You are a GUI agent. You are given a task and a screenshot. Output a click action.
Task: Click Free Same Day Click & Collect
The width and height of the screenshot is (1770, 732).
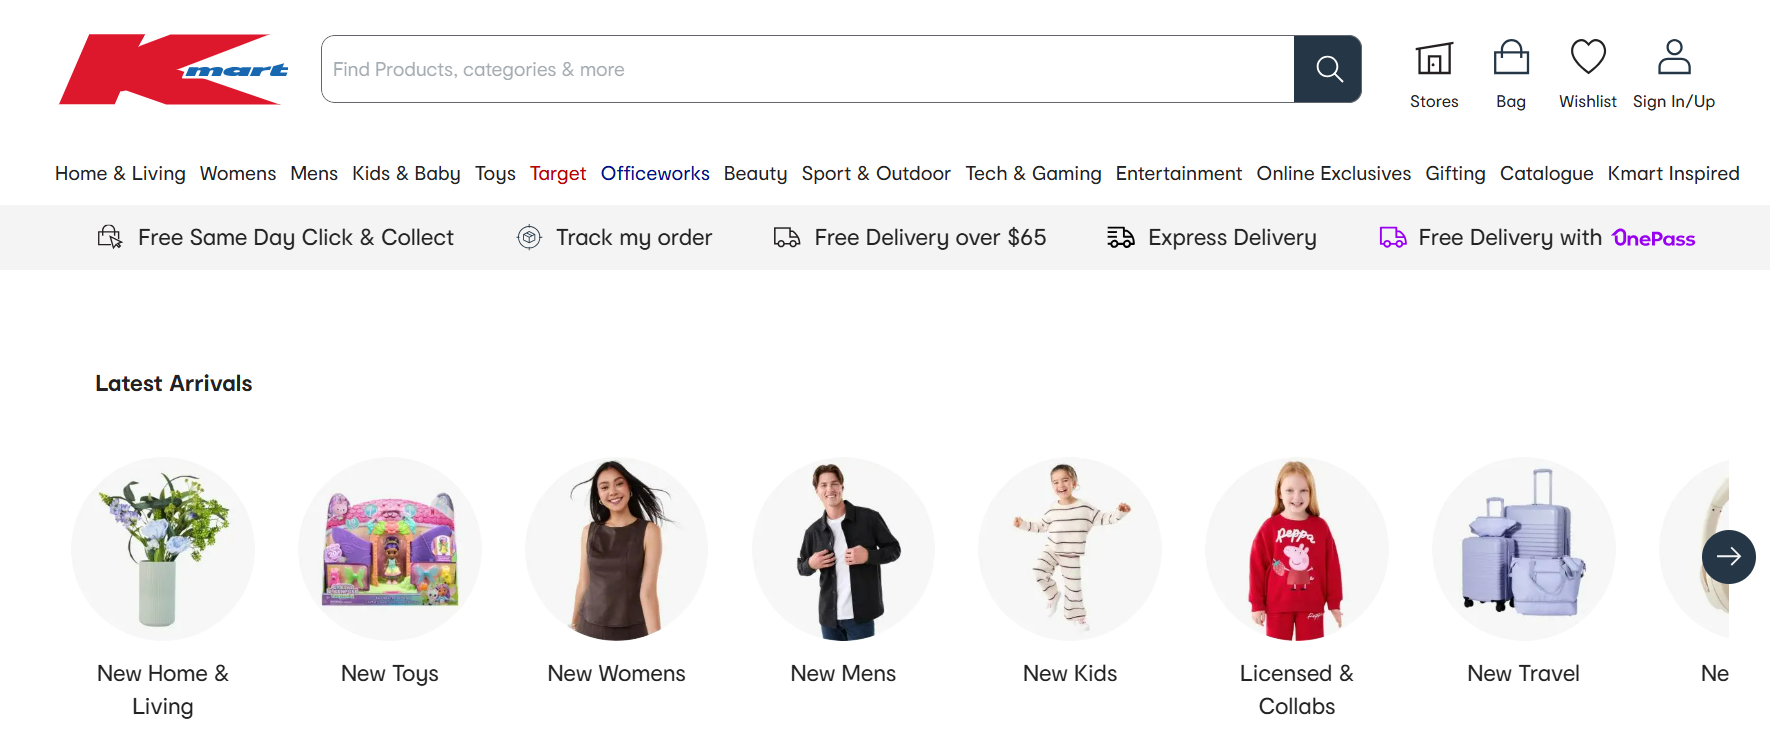[295, 237]
